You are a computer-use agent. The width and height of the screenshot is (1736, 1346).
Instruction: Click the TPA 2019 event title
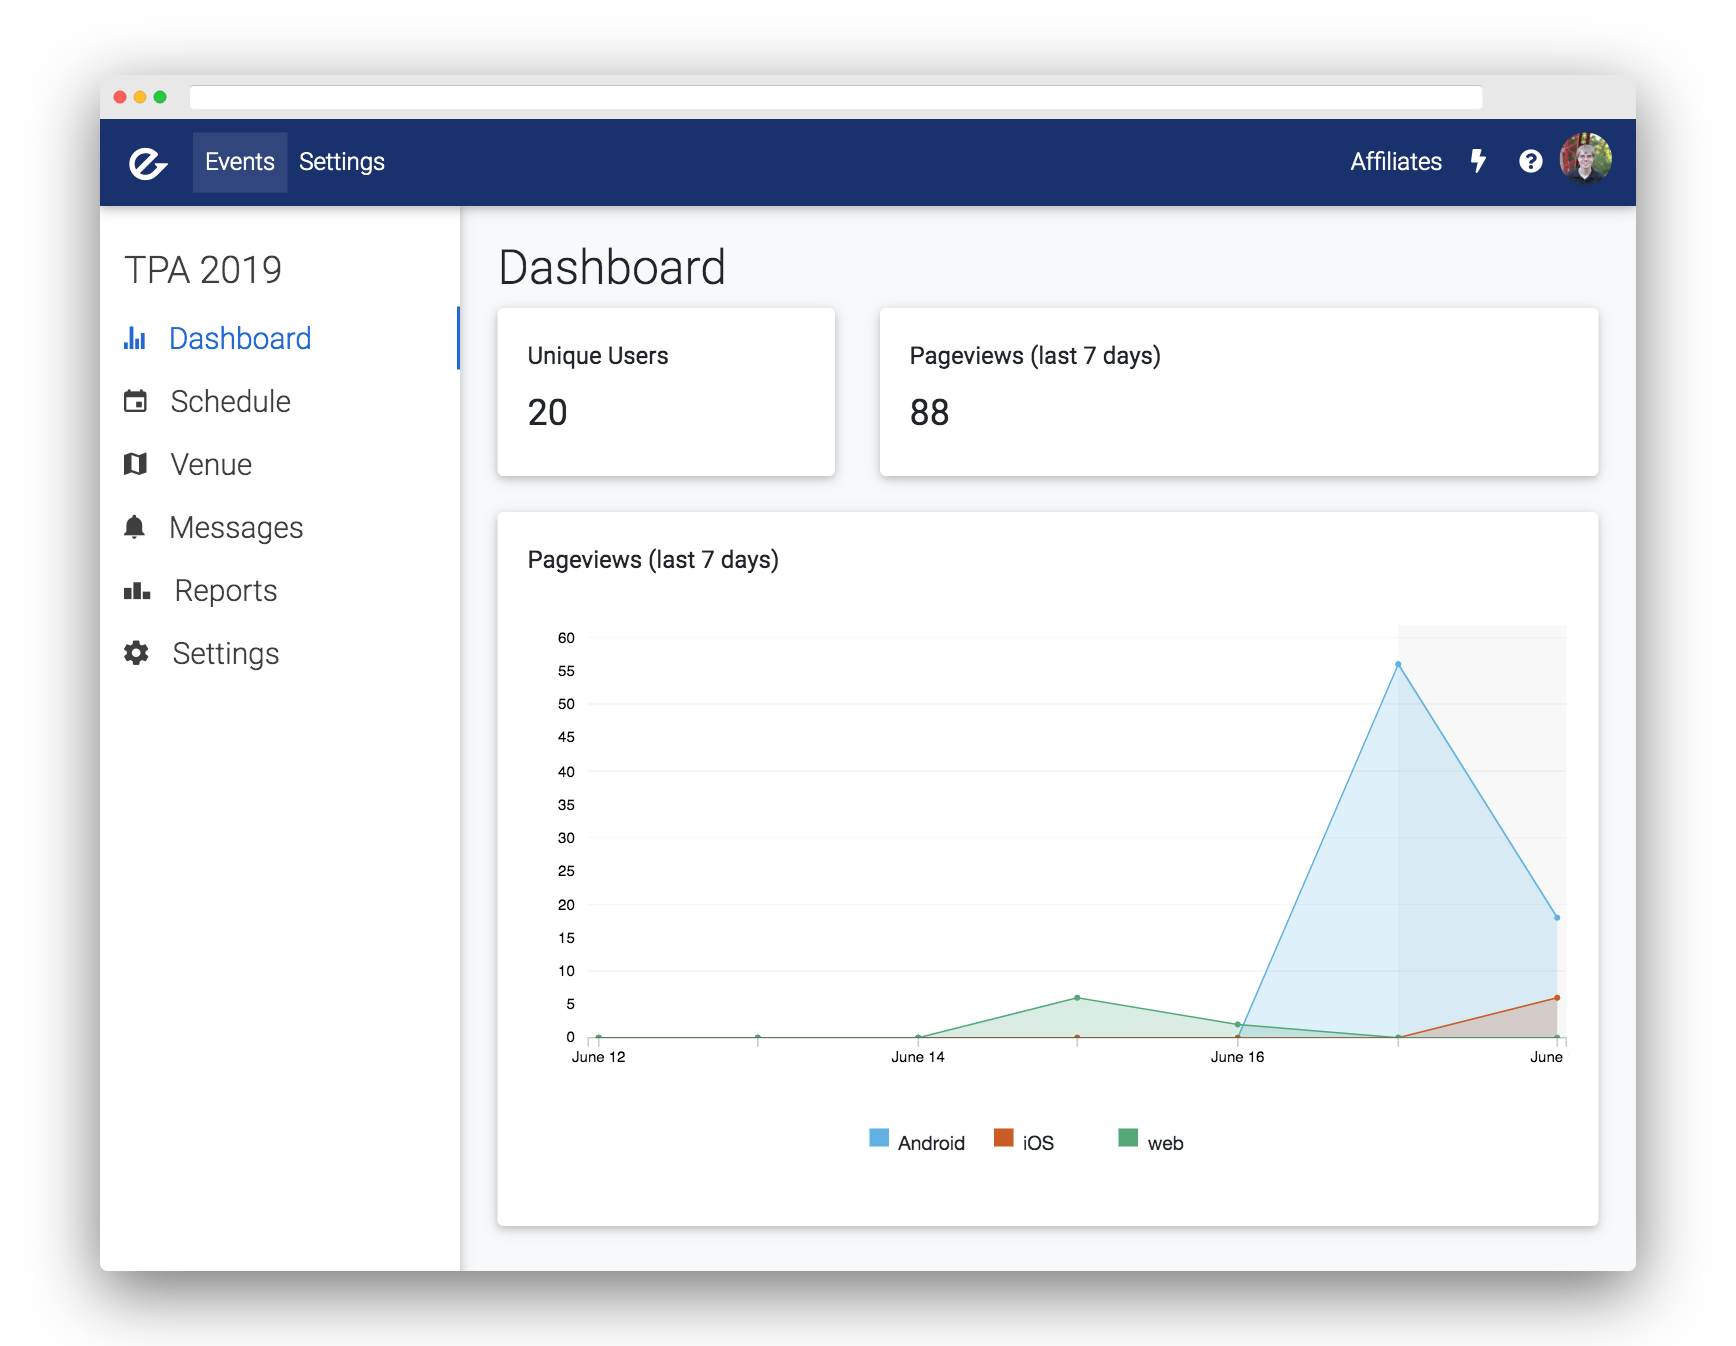click(x=203, y=270)
